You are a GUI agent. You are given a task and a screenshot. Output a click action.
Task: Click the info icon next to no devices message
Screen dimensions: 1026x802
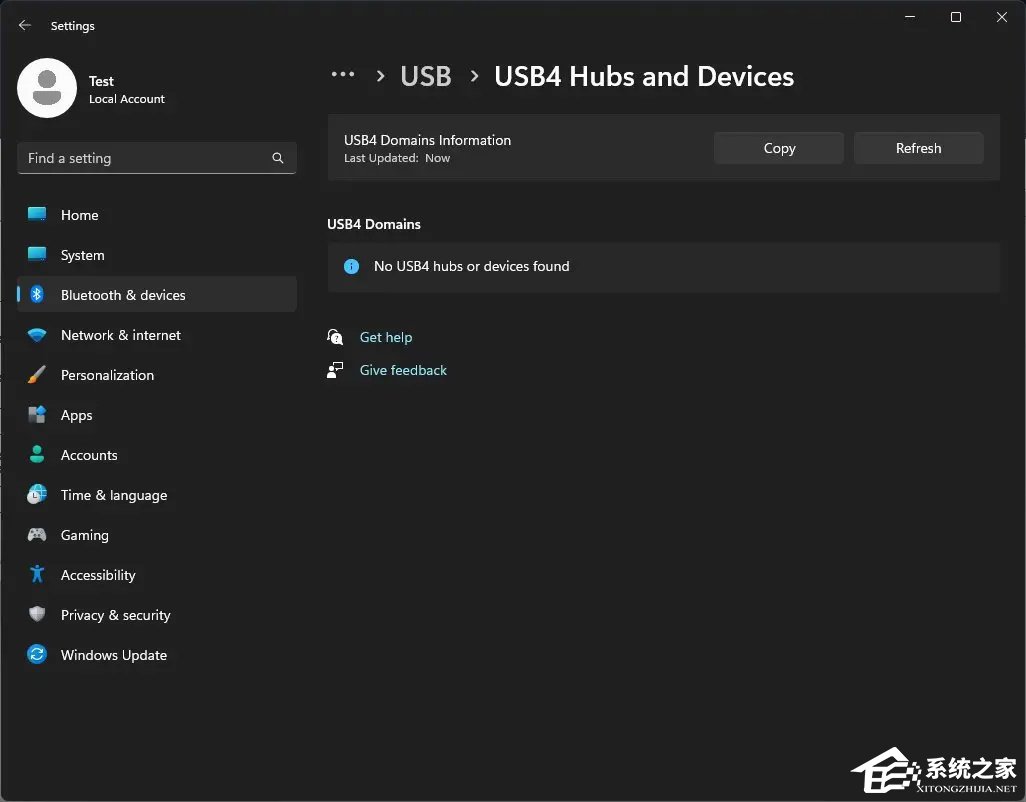350,266
